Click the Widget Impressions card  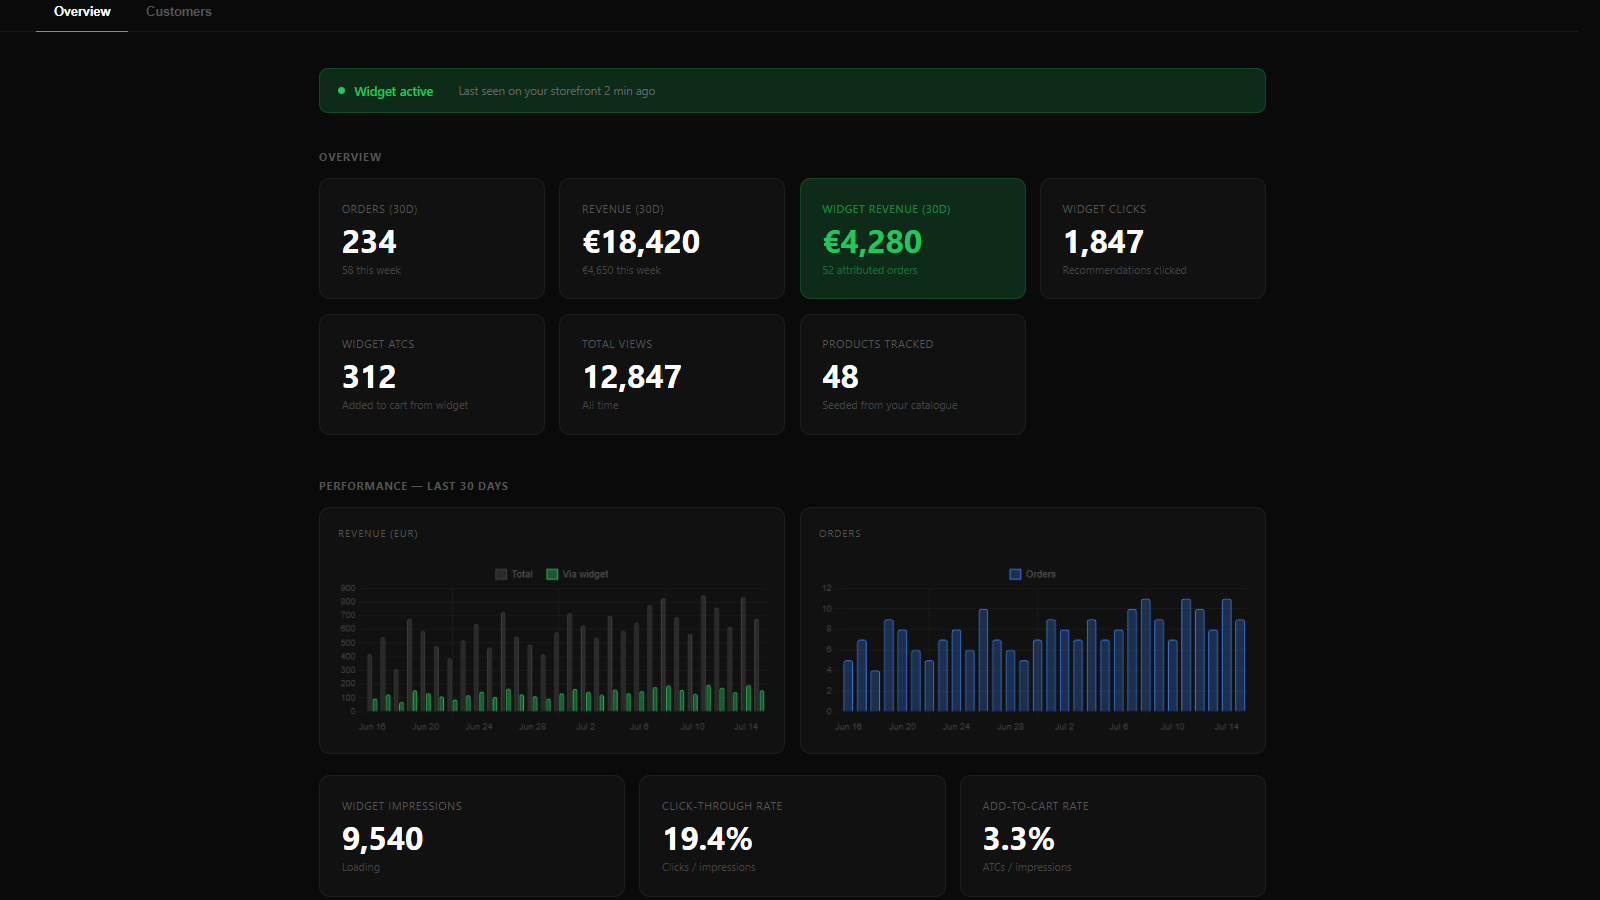tap(472, 836)
